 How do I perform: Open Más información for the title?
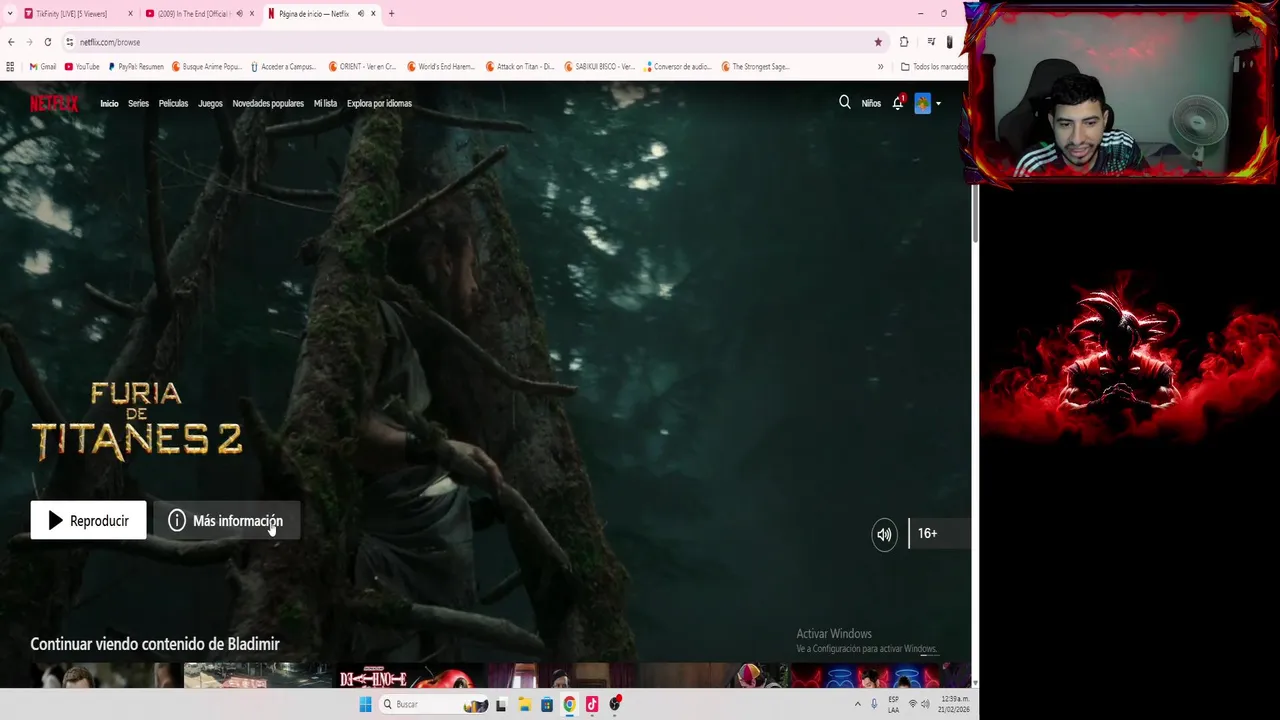[x=226, y=520]
